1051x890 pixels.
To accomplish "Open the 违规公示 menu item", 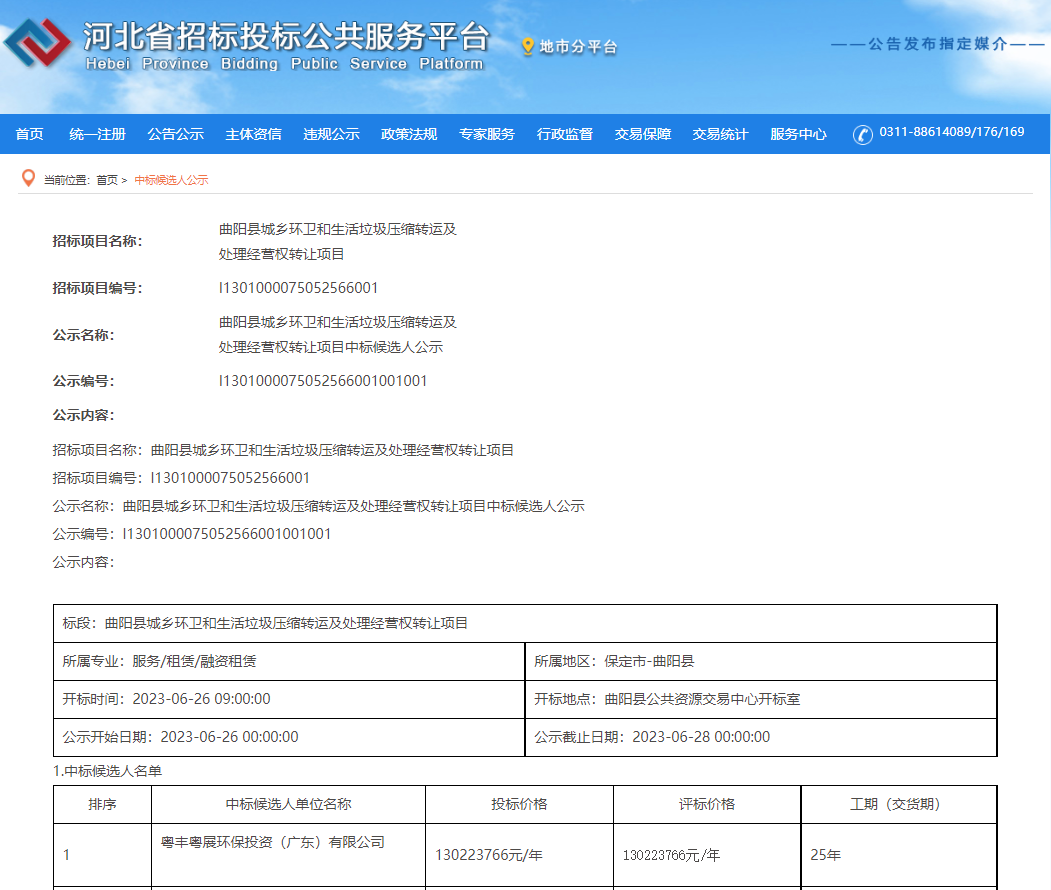I will tap(331, 134).
